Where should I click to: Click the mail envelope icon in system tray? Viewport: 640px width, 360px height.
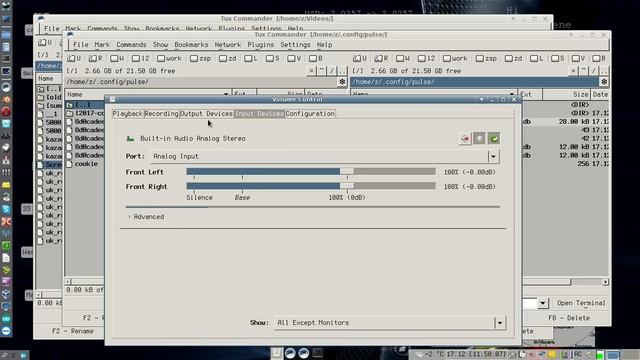point(513,354)
